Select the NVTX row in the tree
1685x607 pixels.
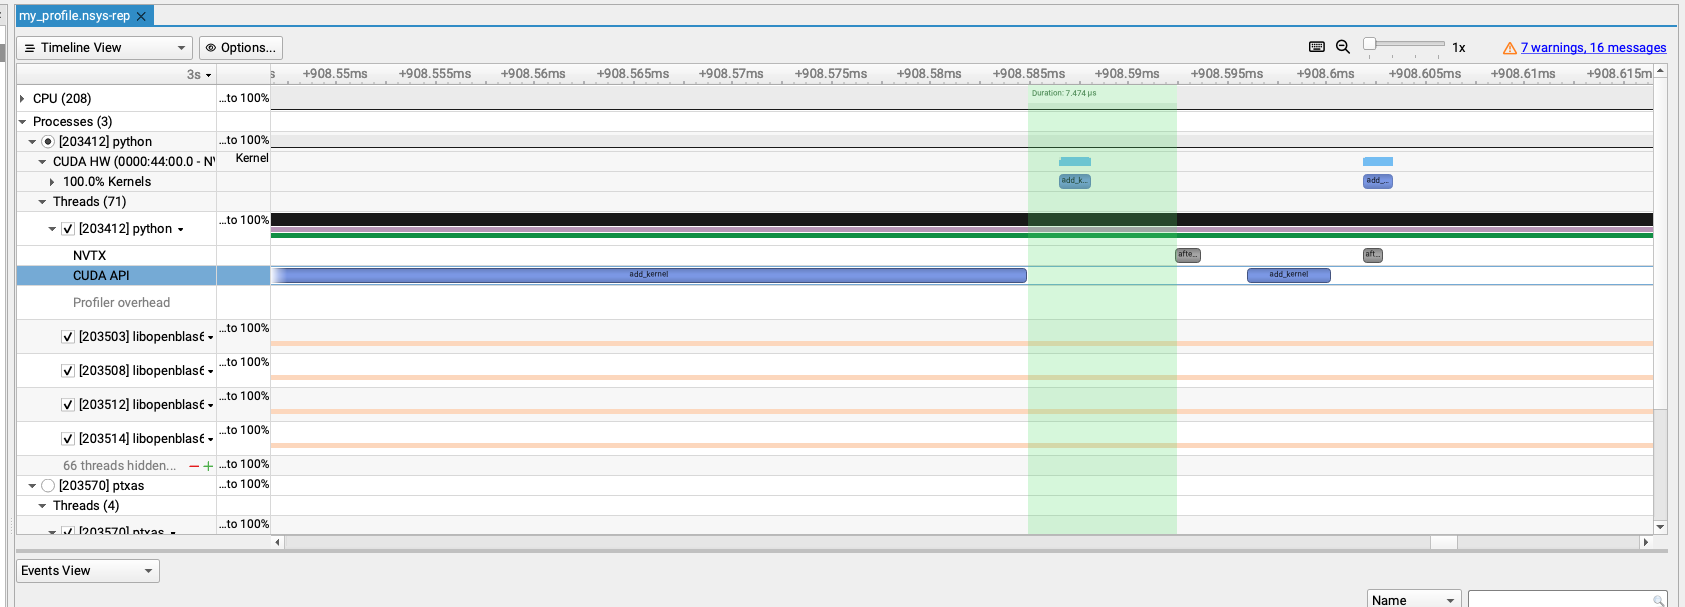coord(89,256)
